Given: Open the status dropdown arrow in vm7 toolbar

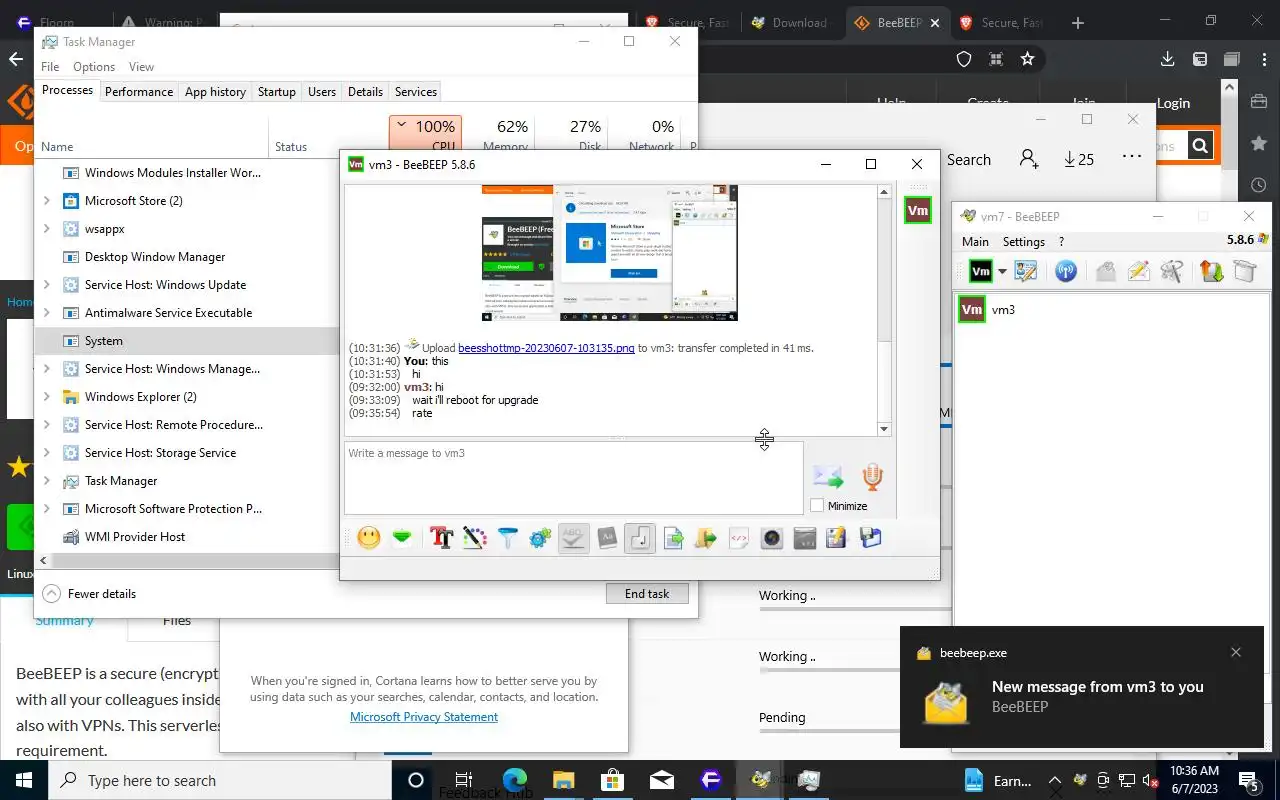Looking at the screenshot, I should [x=1002, y=272].
